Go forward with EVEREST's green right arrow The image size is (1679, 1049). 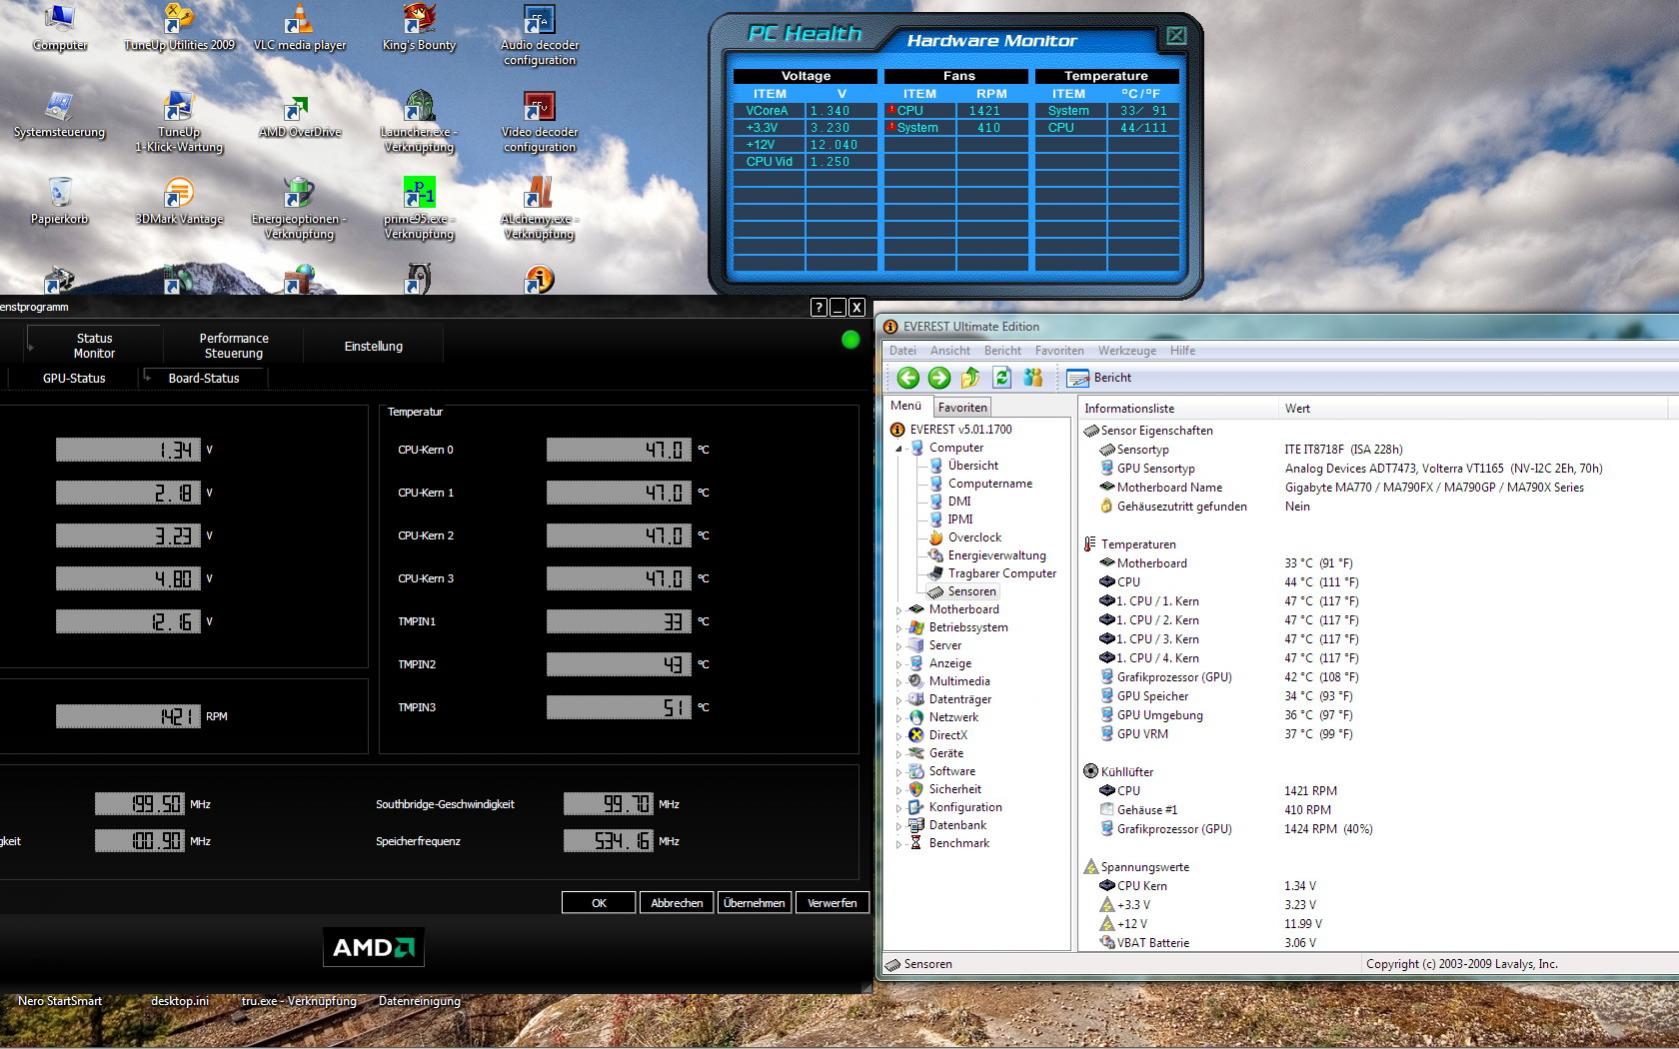click(x=939, y=377)
